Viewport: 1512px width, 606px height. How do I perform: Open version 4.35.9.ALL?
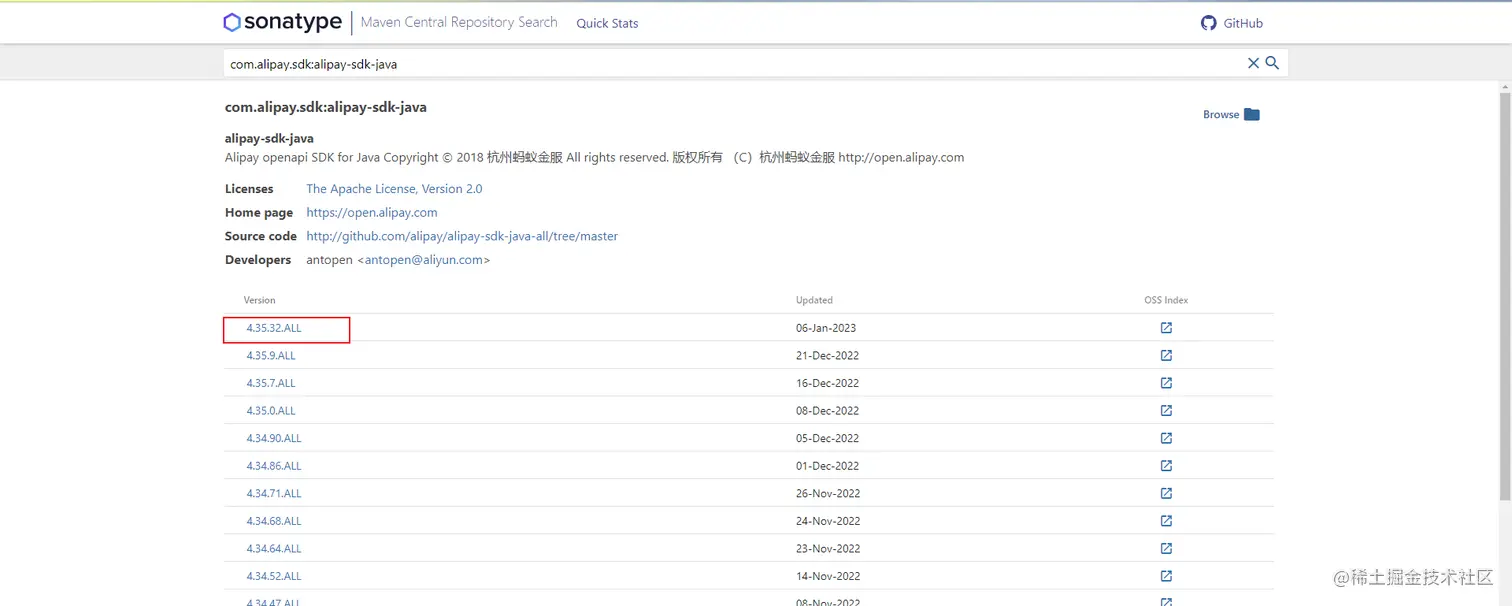tap(271, 356)
